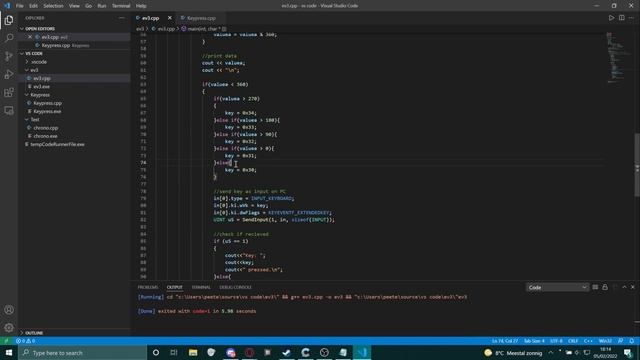Open the output channel dropdown showing Code
Viewport: 640px width, 360px height.
coord(557,287)
